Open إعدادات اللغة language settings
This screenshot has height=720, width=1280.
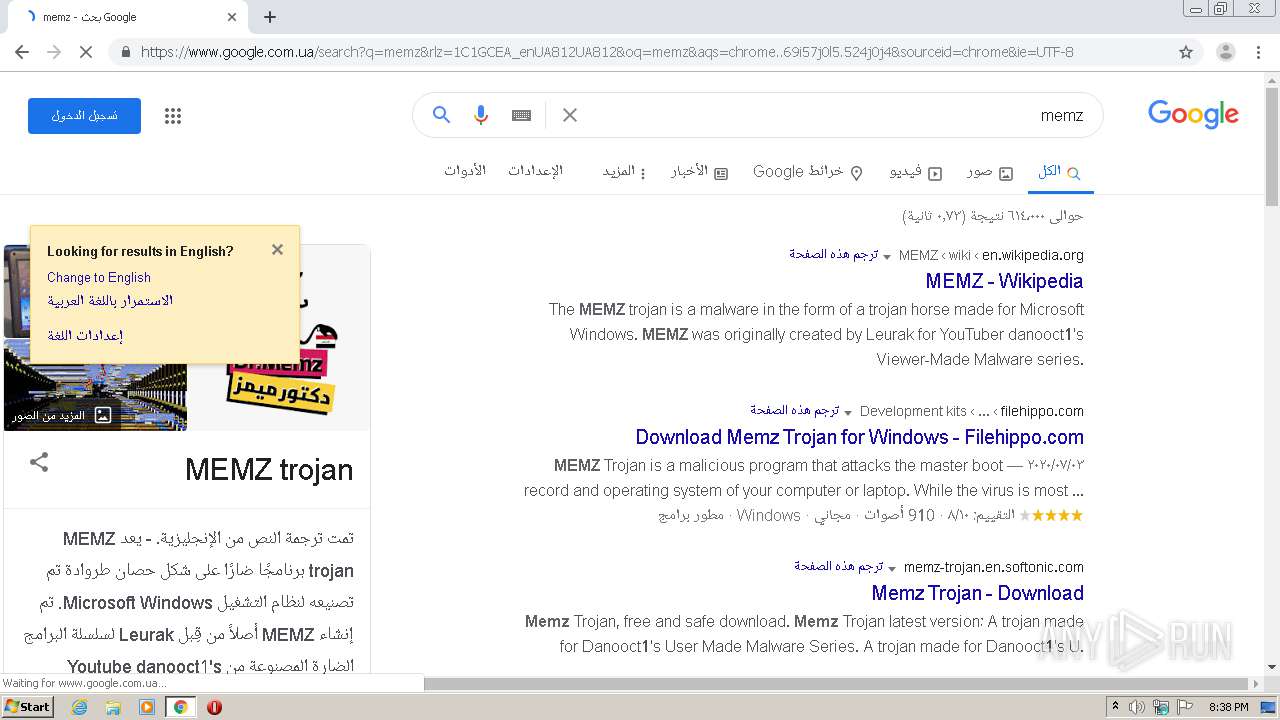85,335
